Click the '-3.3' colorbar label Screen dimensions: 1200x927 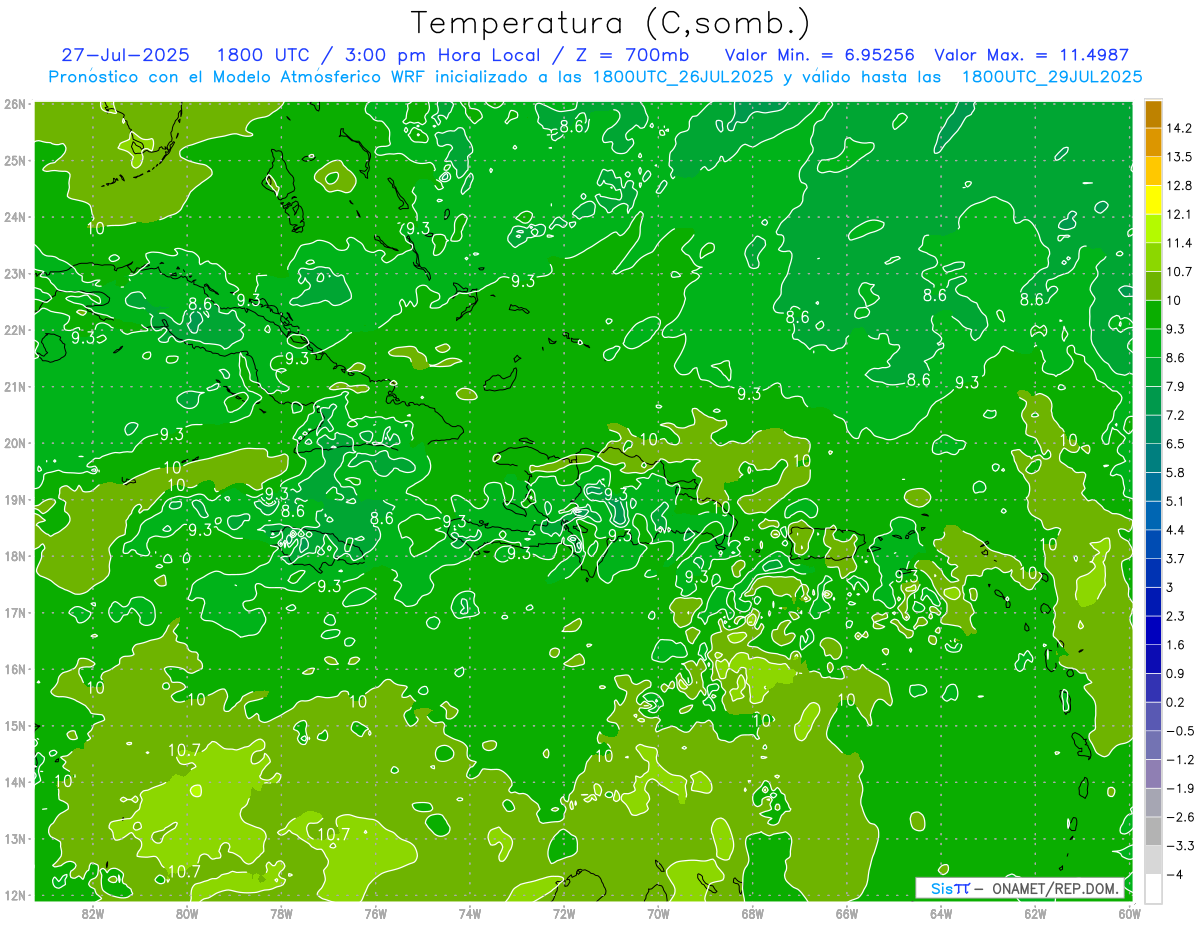[x=1179, y=846]
